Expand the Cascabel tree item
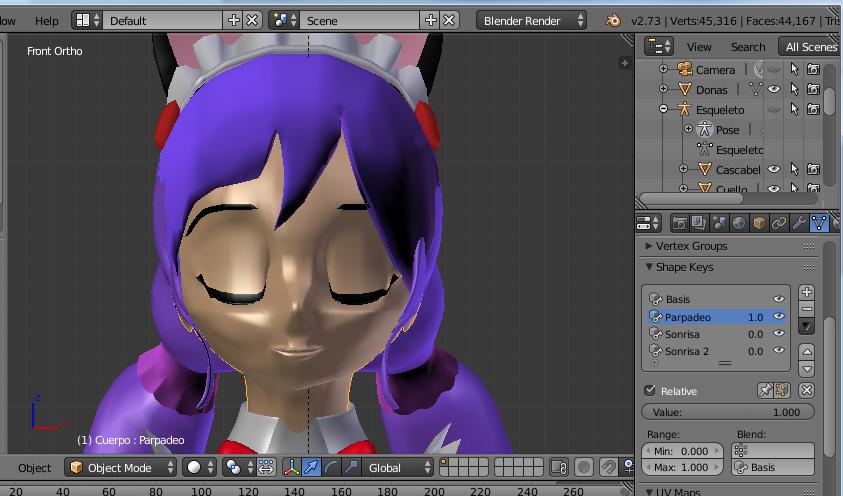Image resolution: width=843 pixels, height=496 pixels. [x=683, y=169]
